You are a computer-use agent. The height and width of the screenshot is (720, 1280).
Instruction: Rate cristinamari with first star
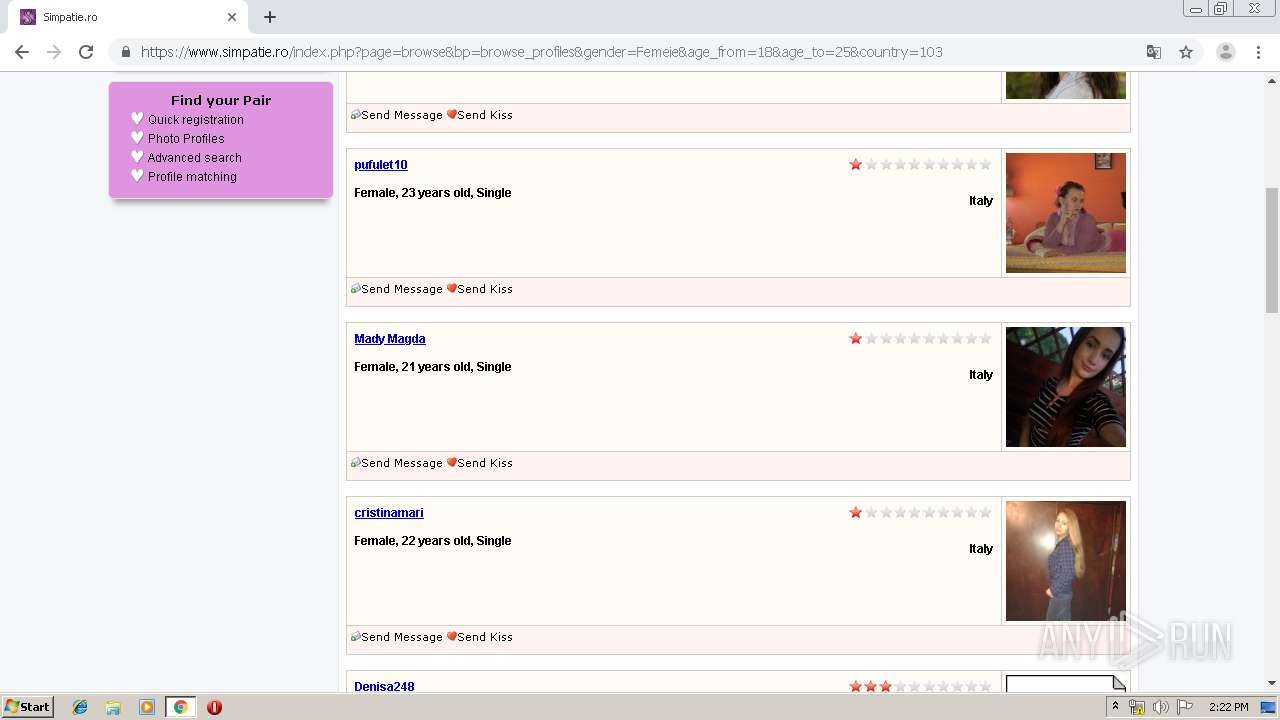(x=856, y=512)
